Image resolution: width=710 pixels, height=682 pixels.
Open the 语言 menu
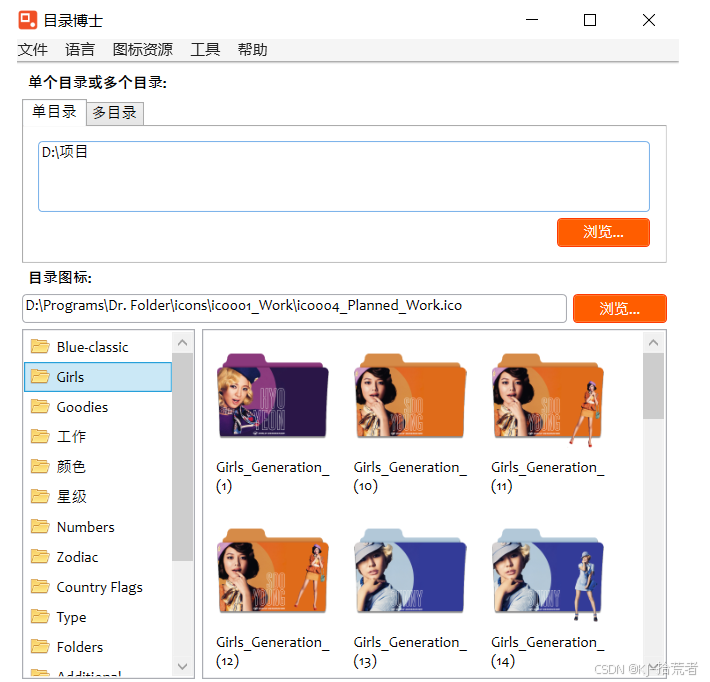(x=80, y=49)
